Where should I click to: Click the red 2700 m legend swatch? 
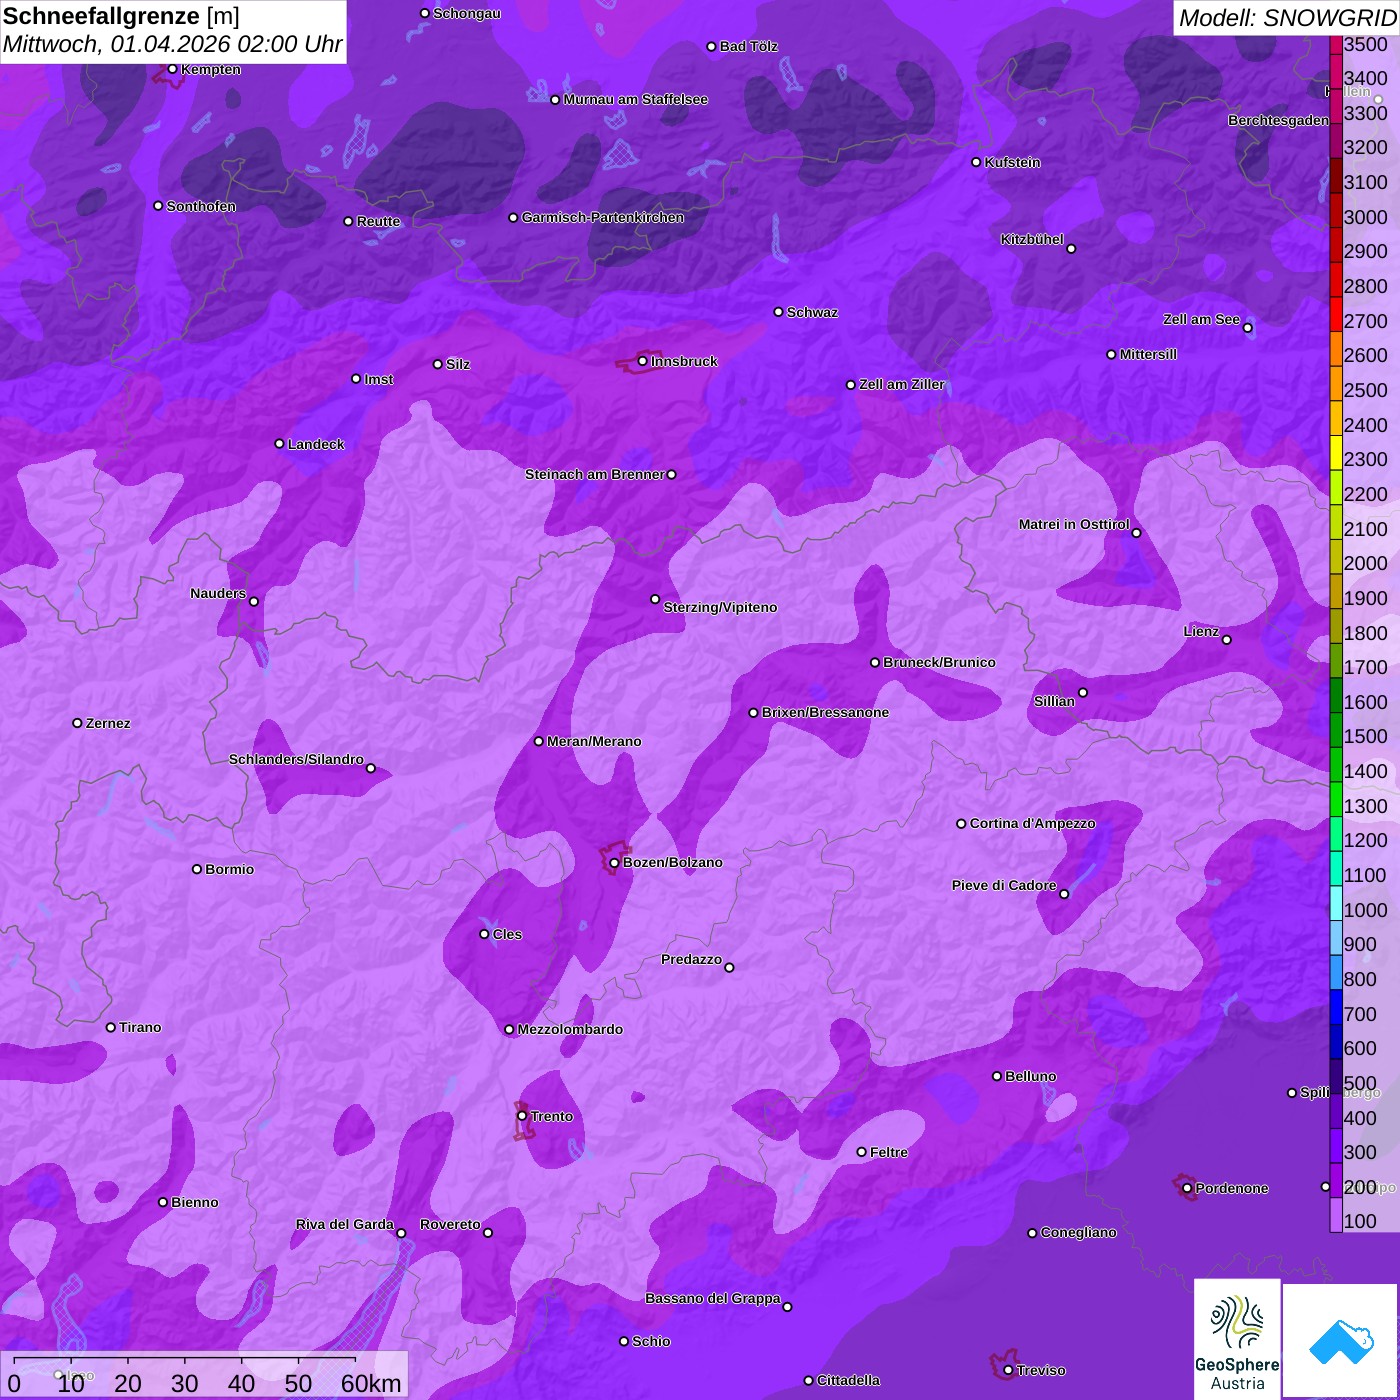point(1336,314)
